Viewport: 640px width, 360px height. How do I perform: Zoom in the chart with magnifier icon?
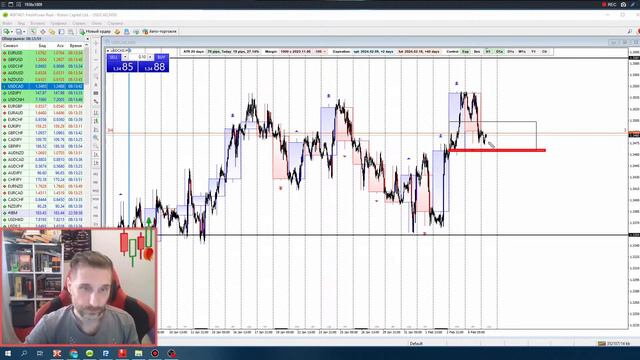[96, 138]
